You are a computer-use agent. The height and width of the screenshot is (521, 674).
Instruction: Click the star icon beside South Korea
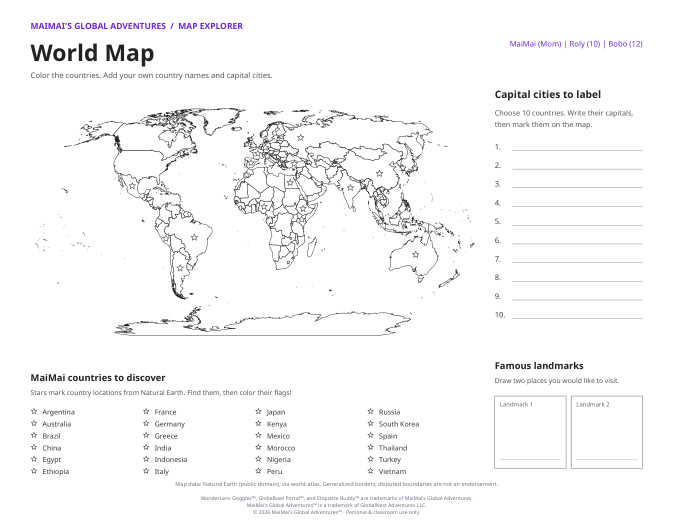coord(371,423)
